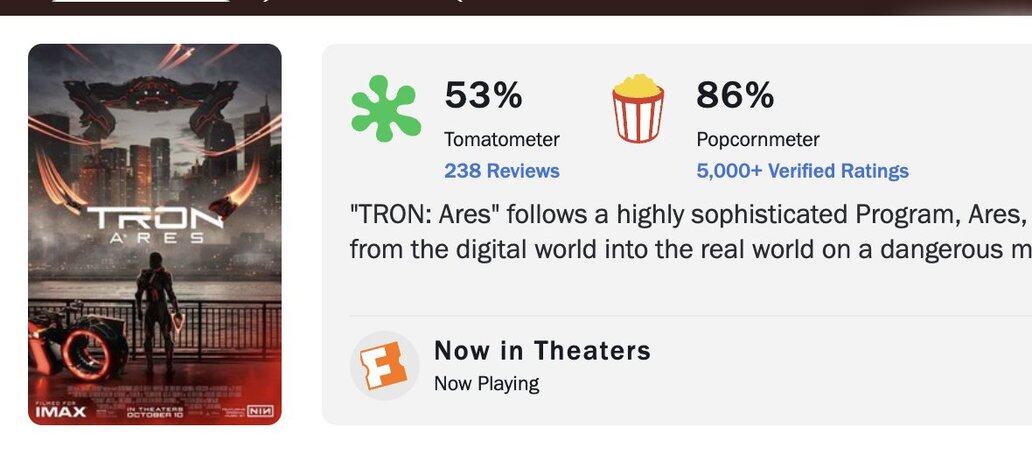1032x455 pixels.
Task: Click the Now in Theaters heading
Action: 542,351
